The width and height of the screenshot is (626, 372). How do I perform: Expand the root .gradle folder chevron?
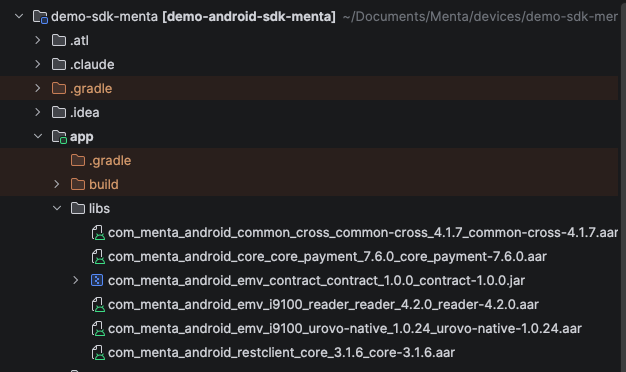[x=38, y=88]
